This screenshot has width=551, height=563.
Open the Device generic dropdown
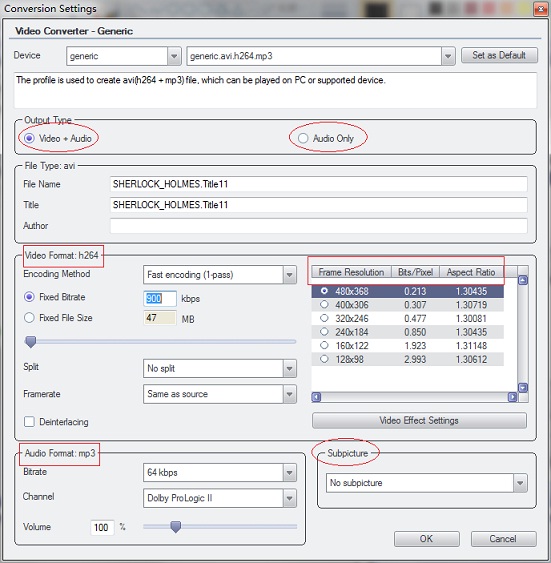point(174,56)
